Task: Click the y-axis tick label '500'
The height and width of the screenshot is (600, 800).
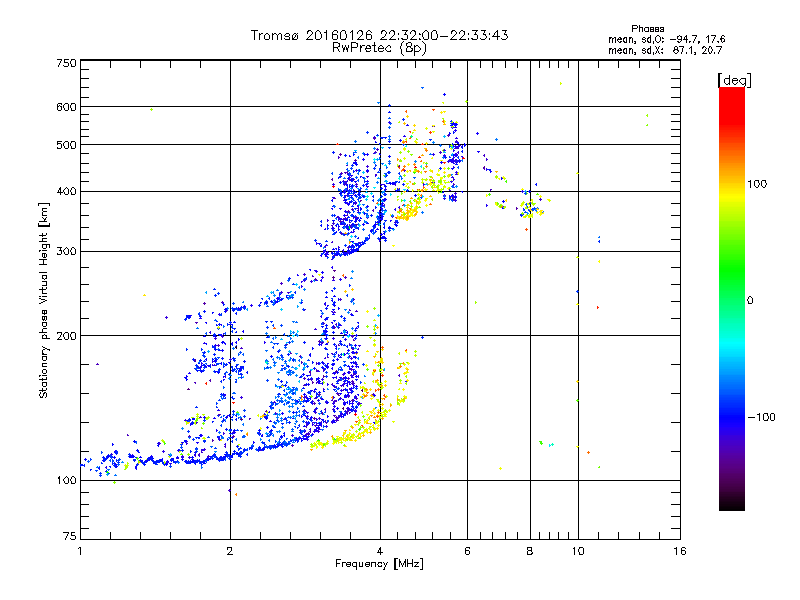Action: (x=67, y=145)
